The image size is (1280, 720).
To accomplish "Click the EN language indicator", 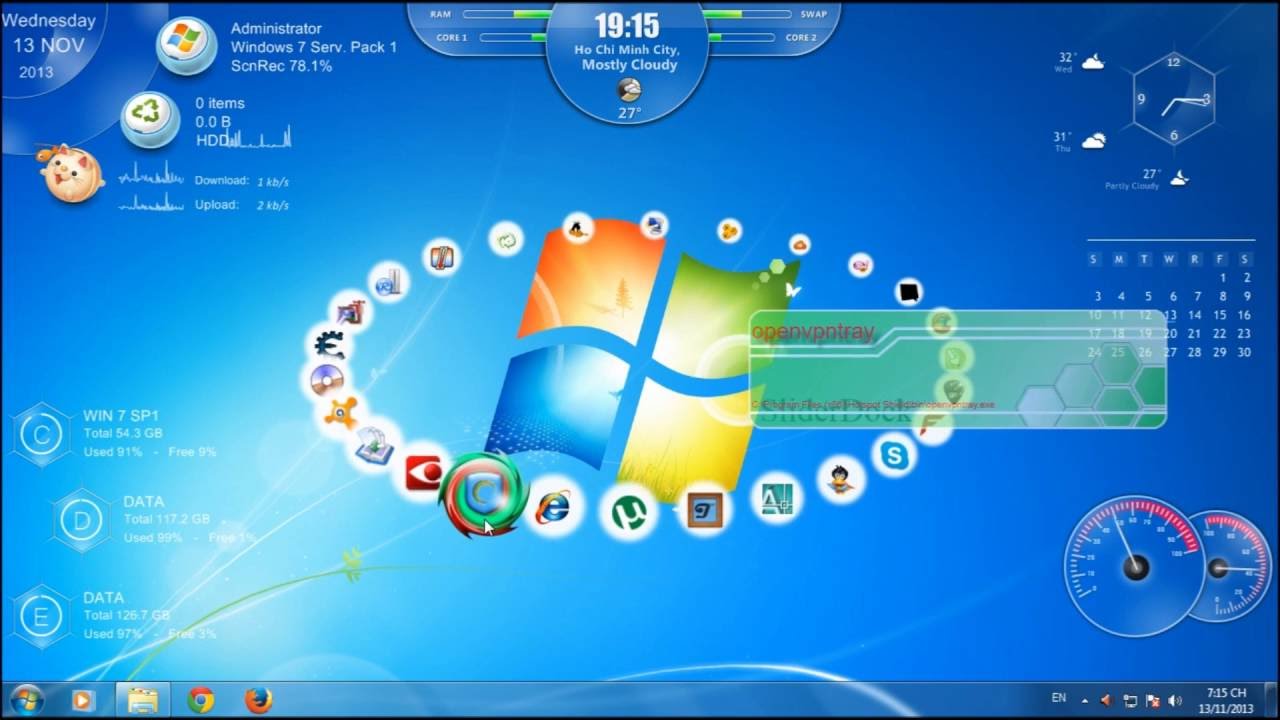I will click(x=1058, y=697).
